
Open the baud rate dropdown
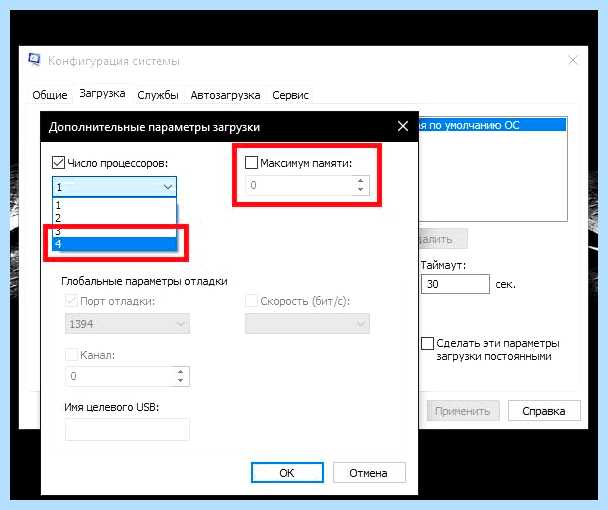tap(307, 324)
